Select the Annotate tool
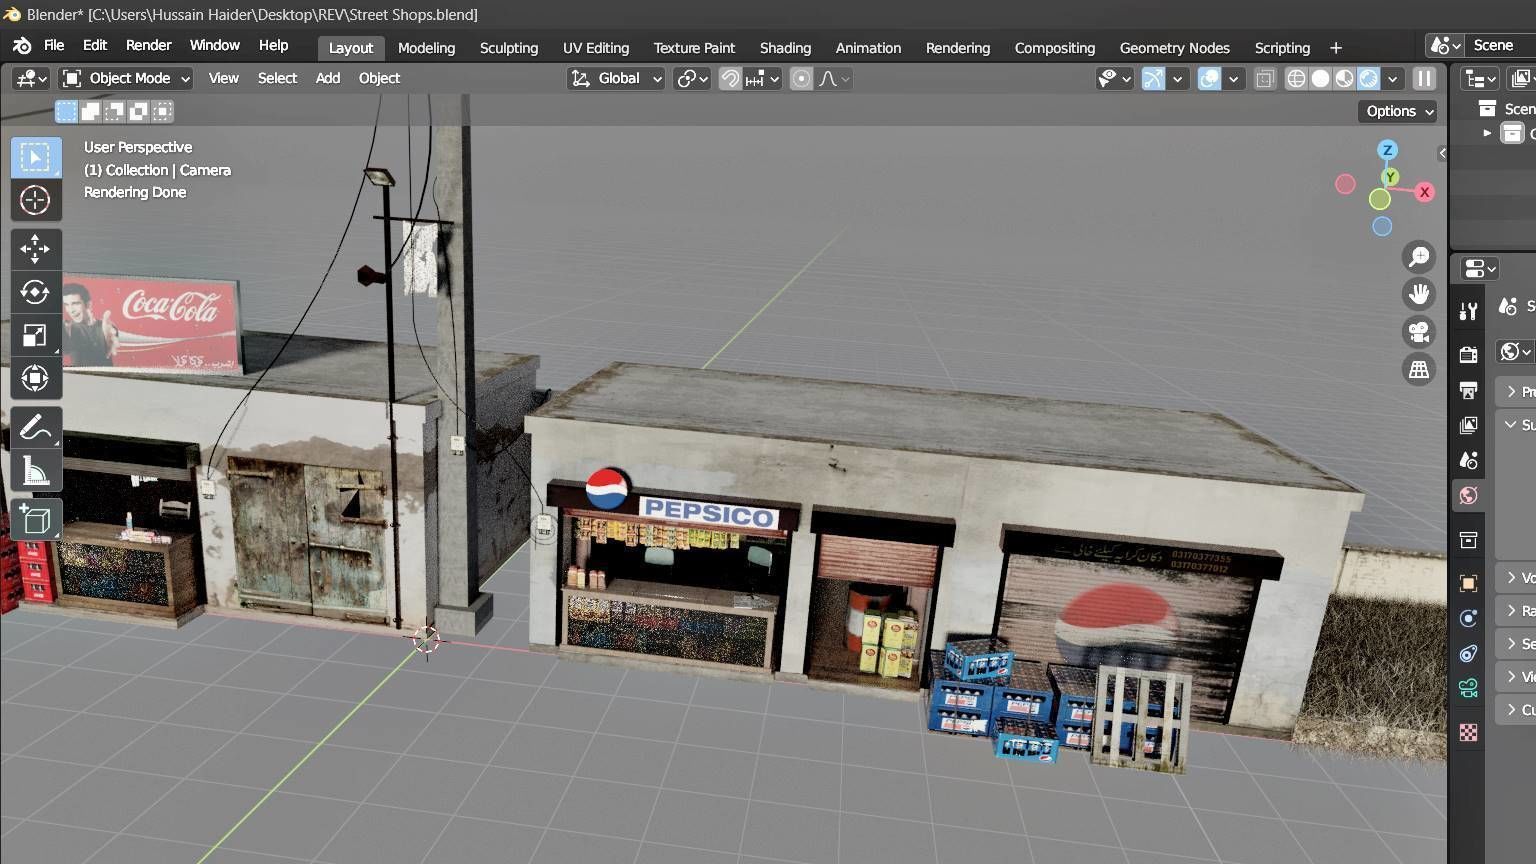1536x864 pixels. click(36, 427)
